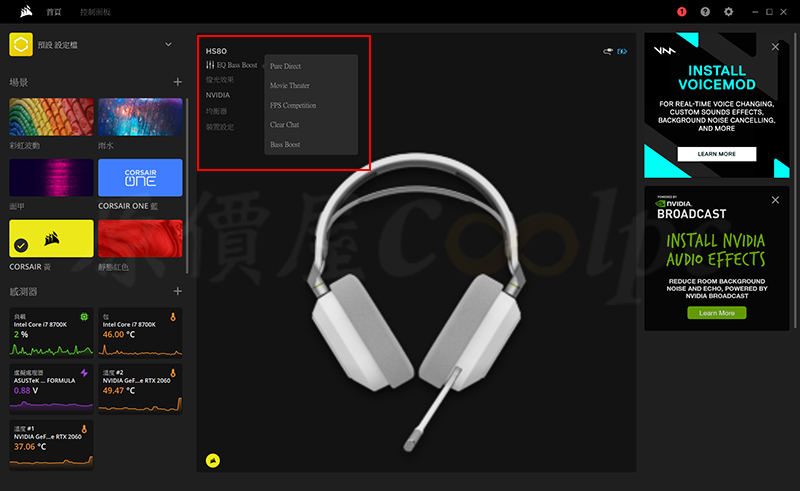Open ASUSTeK FORMULA voltage sensor card
Image resolution: width=800 pixels, height=491 pixels.
52,388
